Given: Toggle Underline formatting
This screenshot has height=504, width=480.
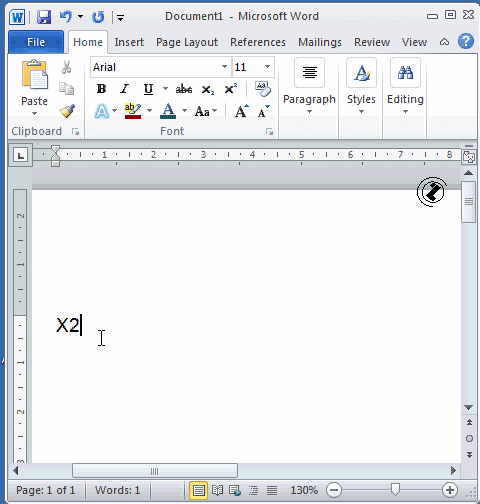Looking at the screenshot, I should [x=148, y=89].
